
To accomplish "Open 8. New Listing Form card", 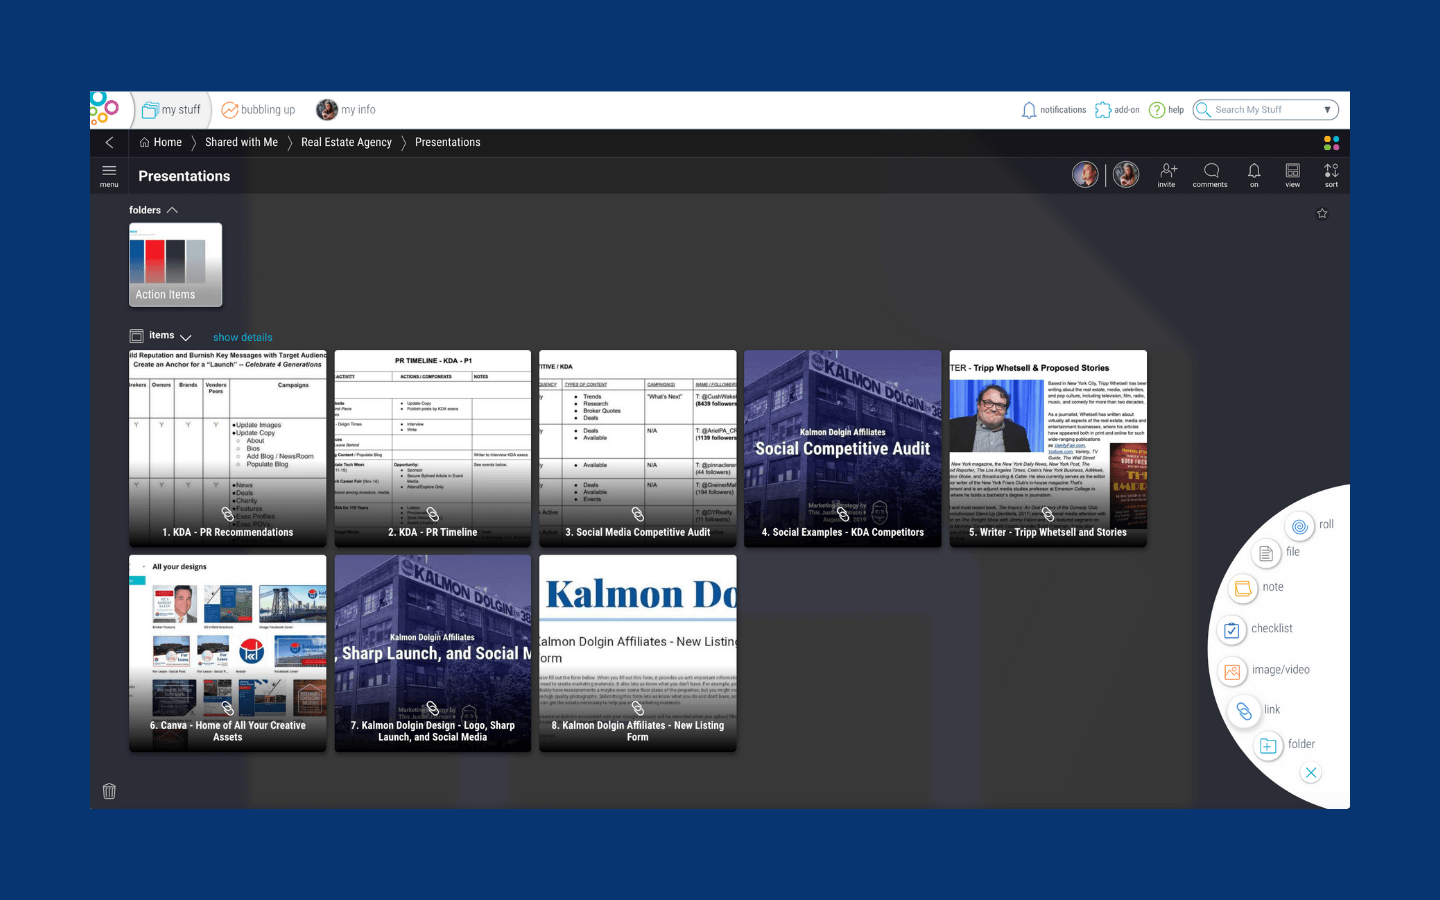I will [x=638, y=653].
